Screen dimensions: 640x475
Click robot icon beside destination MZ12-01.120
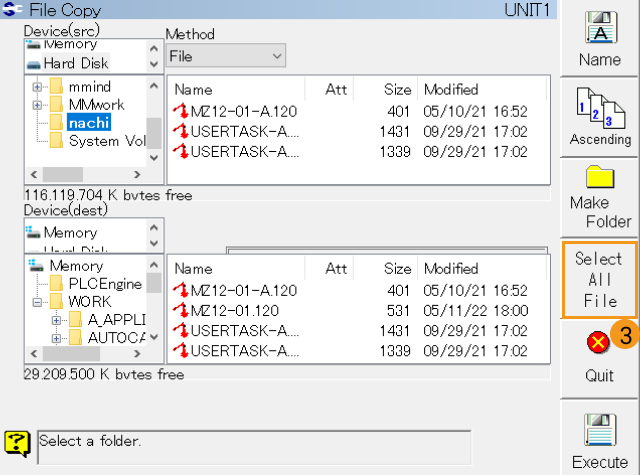click(180, 311)
